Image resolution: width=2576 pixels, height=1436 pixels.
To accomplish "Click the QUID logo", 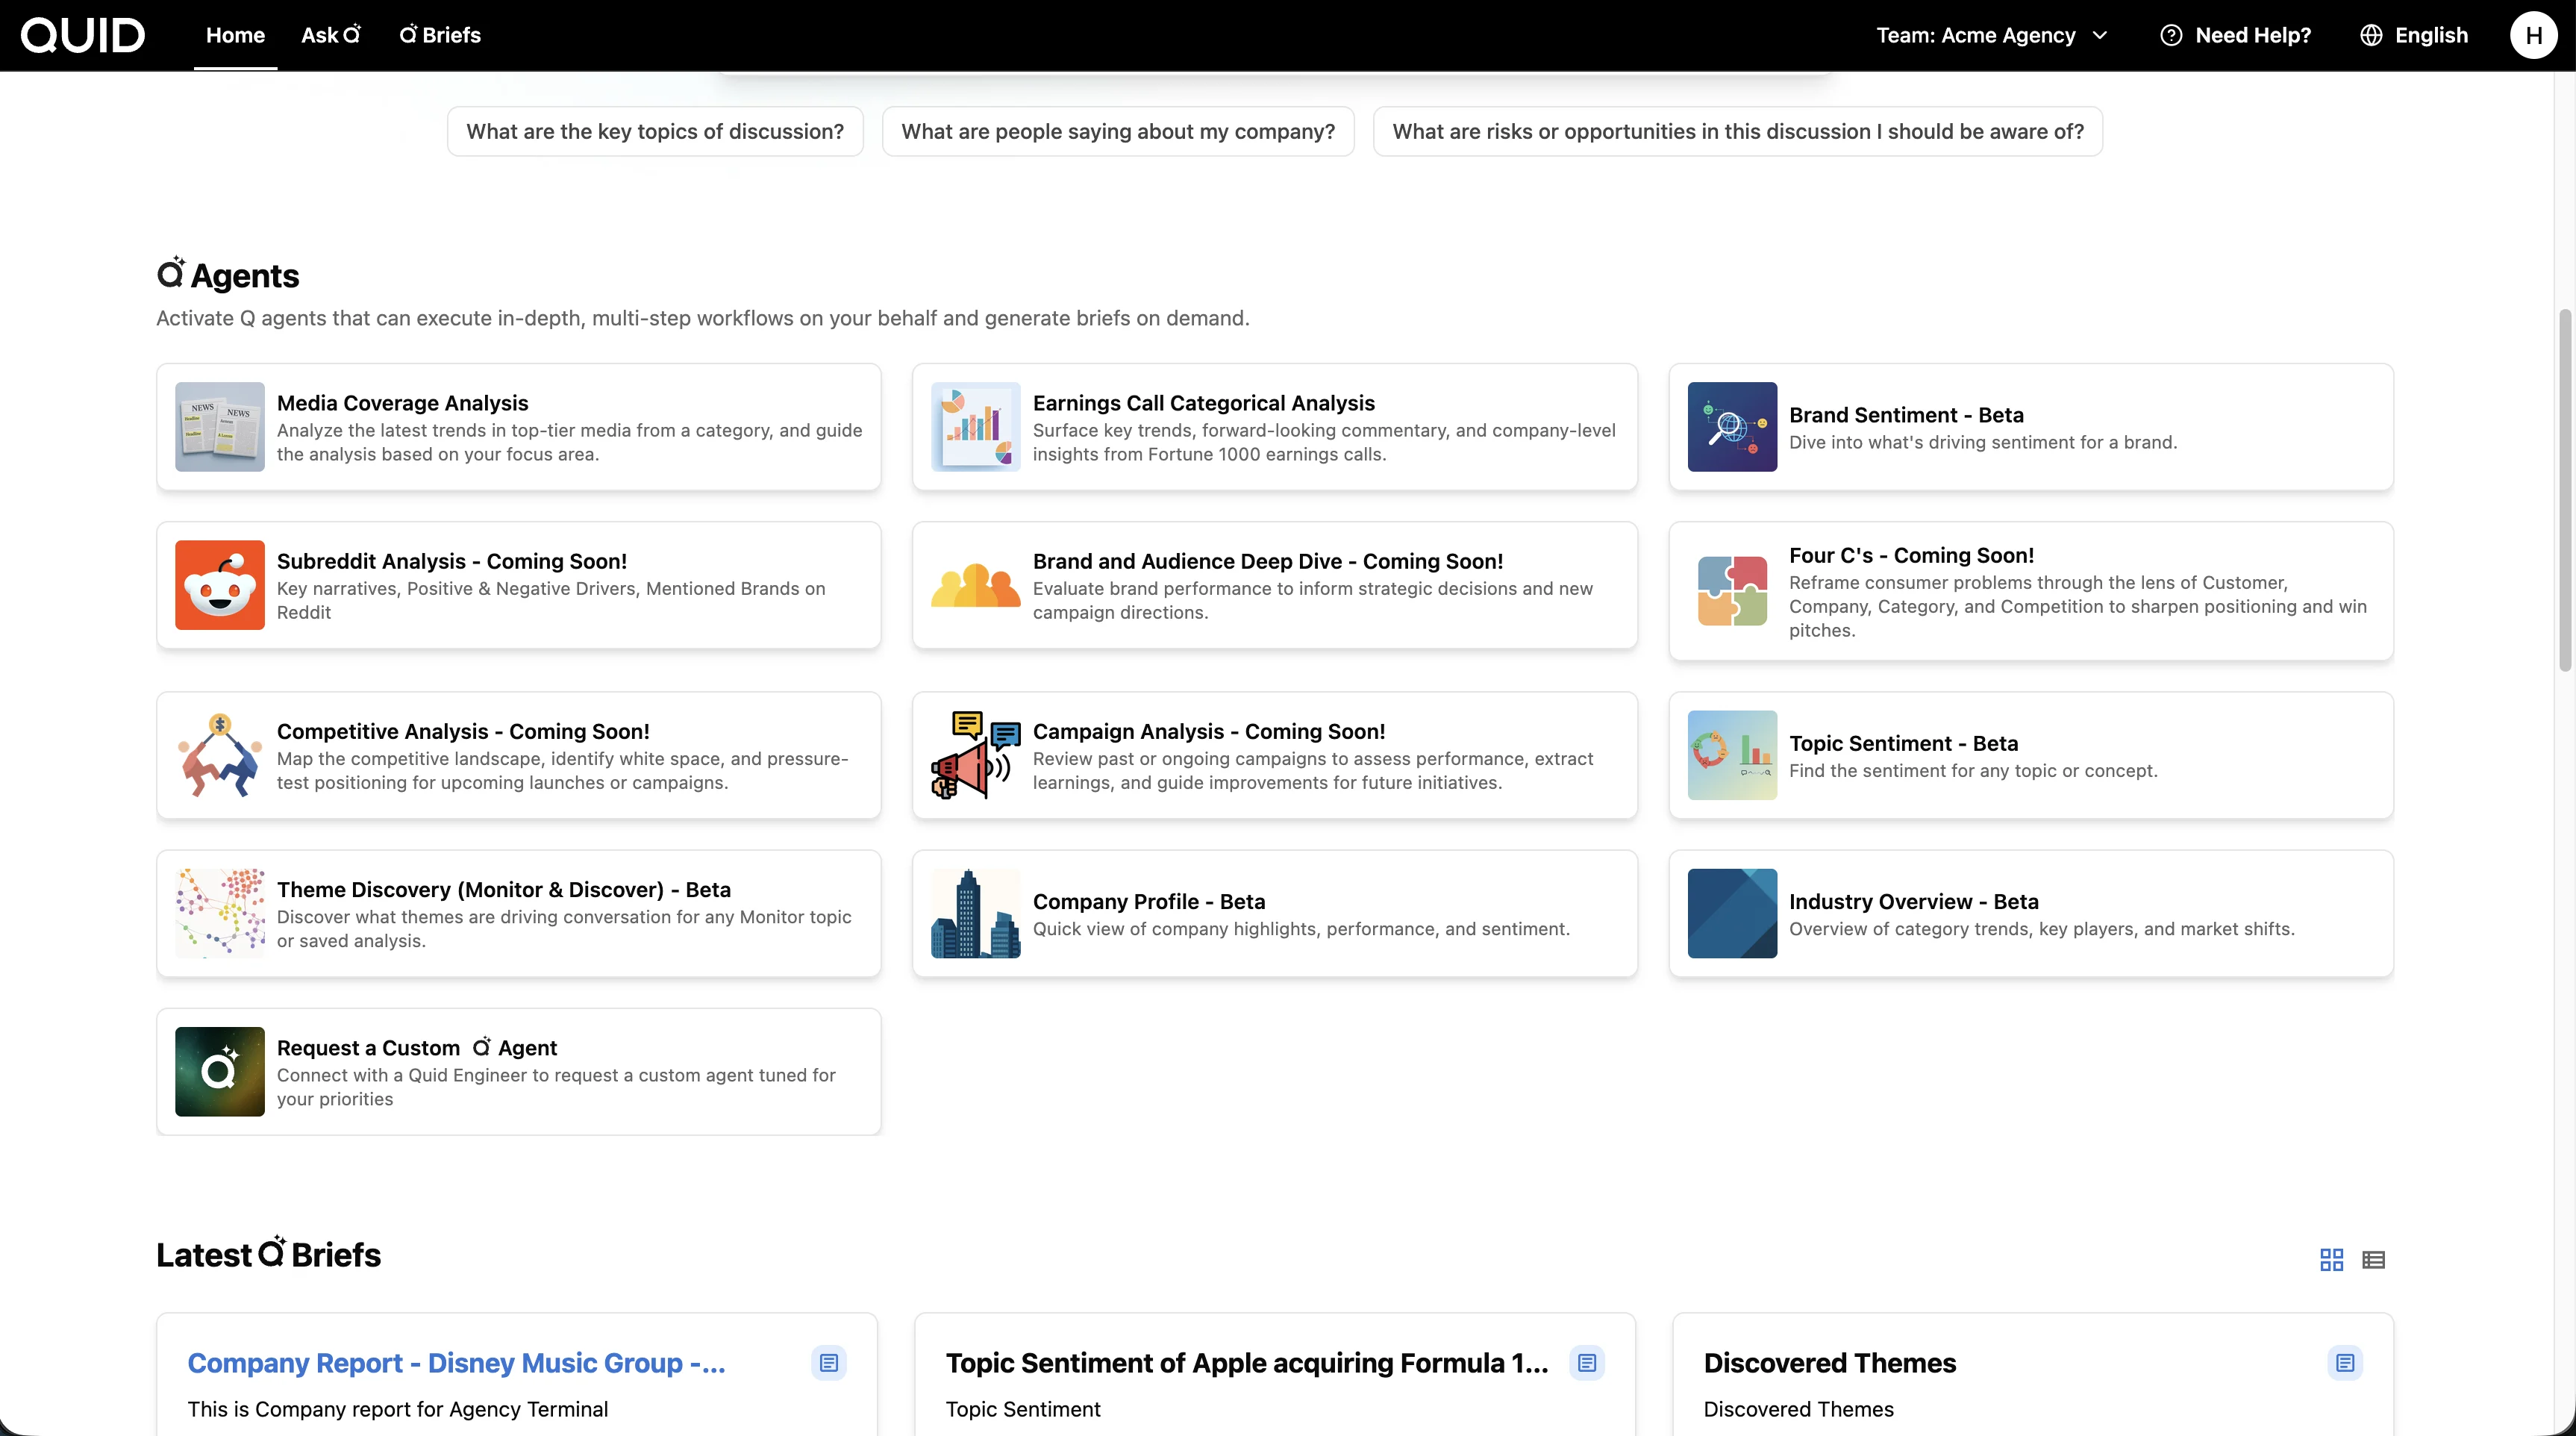I will 83,35.
